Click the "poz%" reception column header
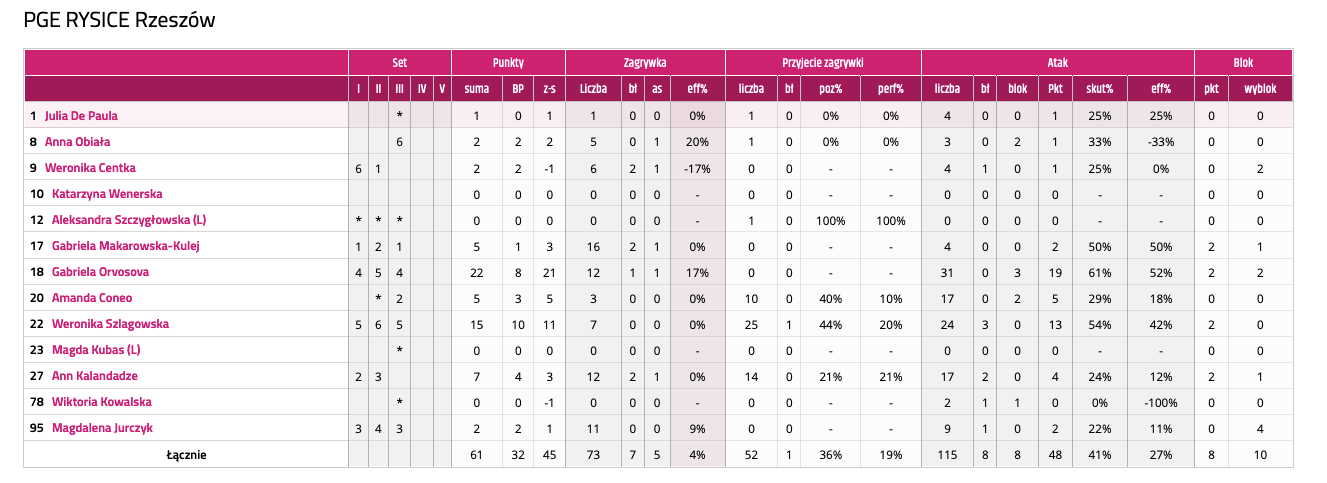1327x483 pixels. point(831,89)
